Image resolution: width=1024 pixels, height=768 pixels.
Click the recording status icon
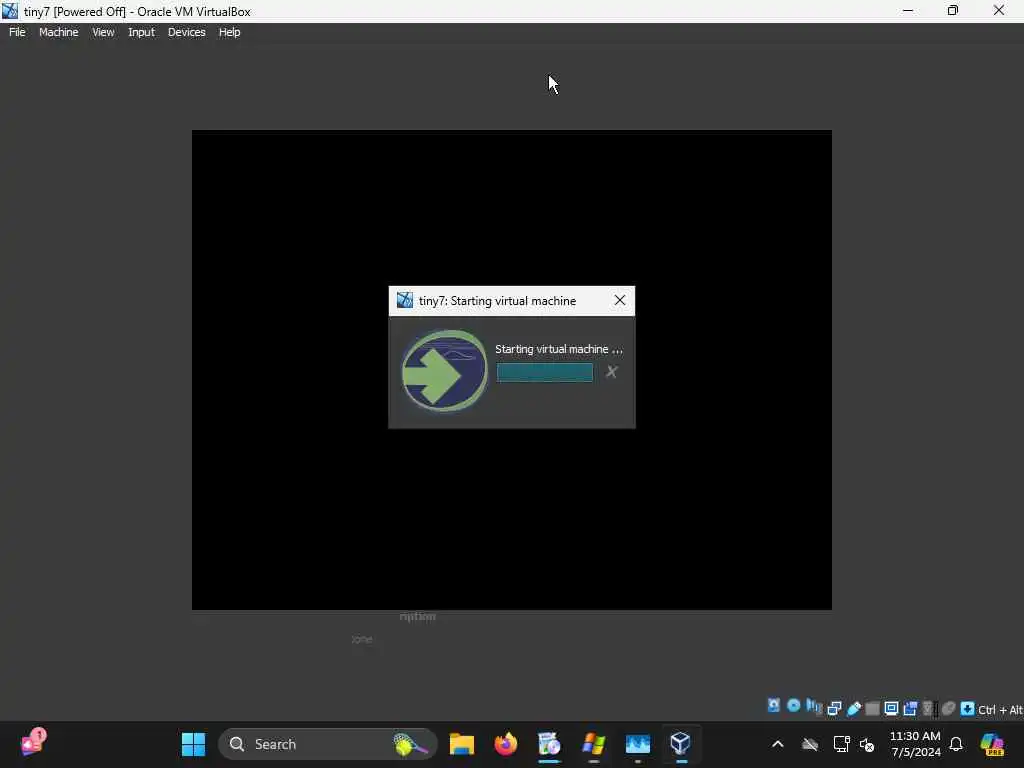tap(910, 709)
